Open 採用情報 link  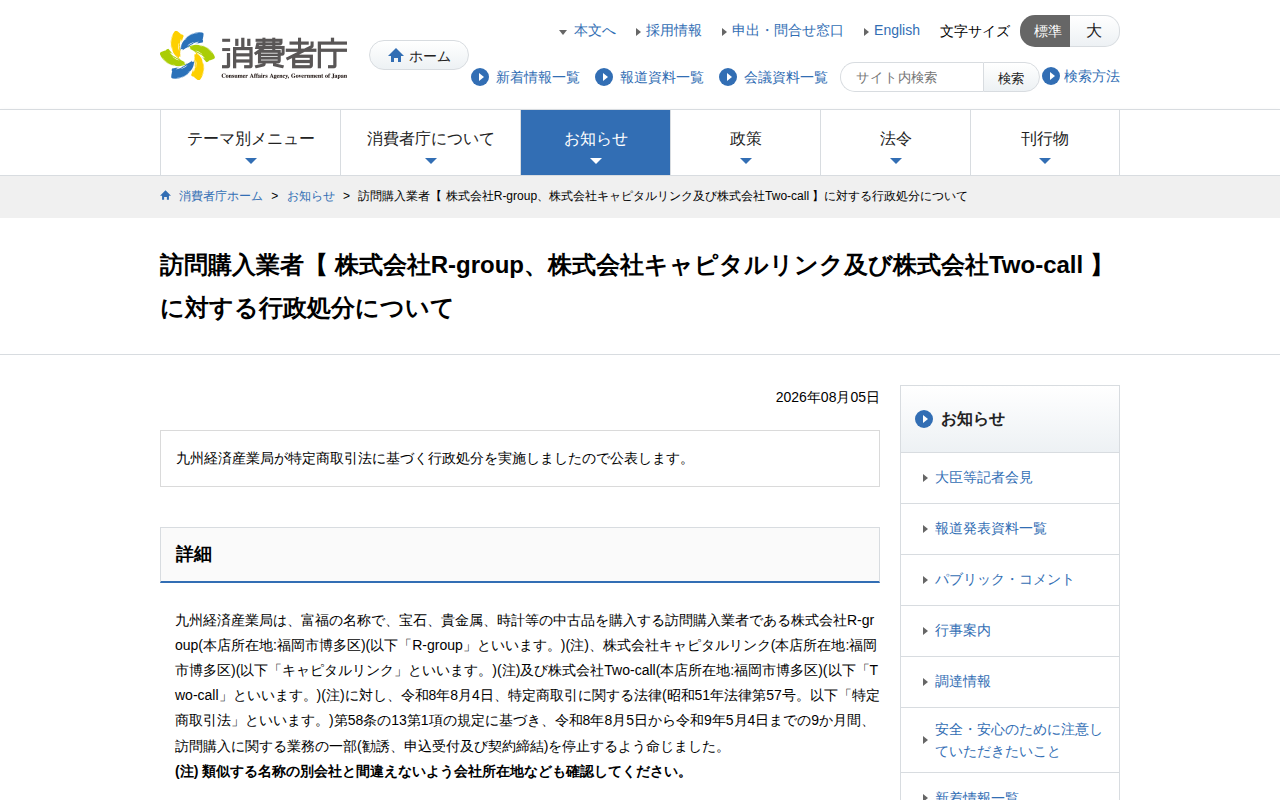tap(673, 31)
